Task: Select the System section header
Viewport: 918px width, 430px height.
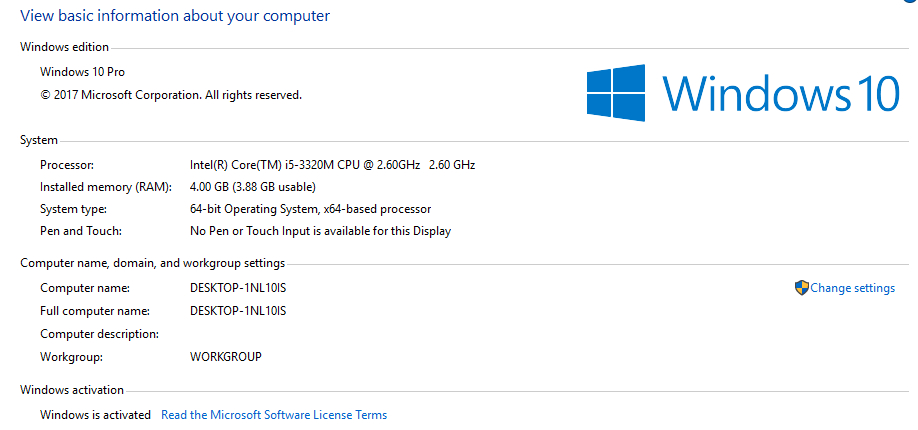Action: pyautogui.click(x=39, y=140)
